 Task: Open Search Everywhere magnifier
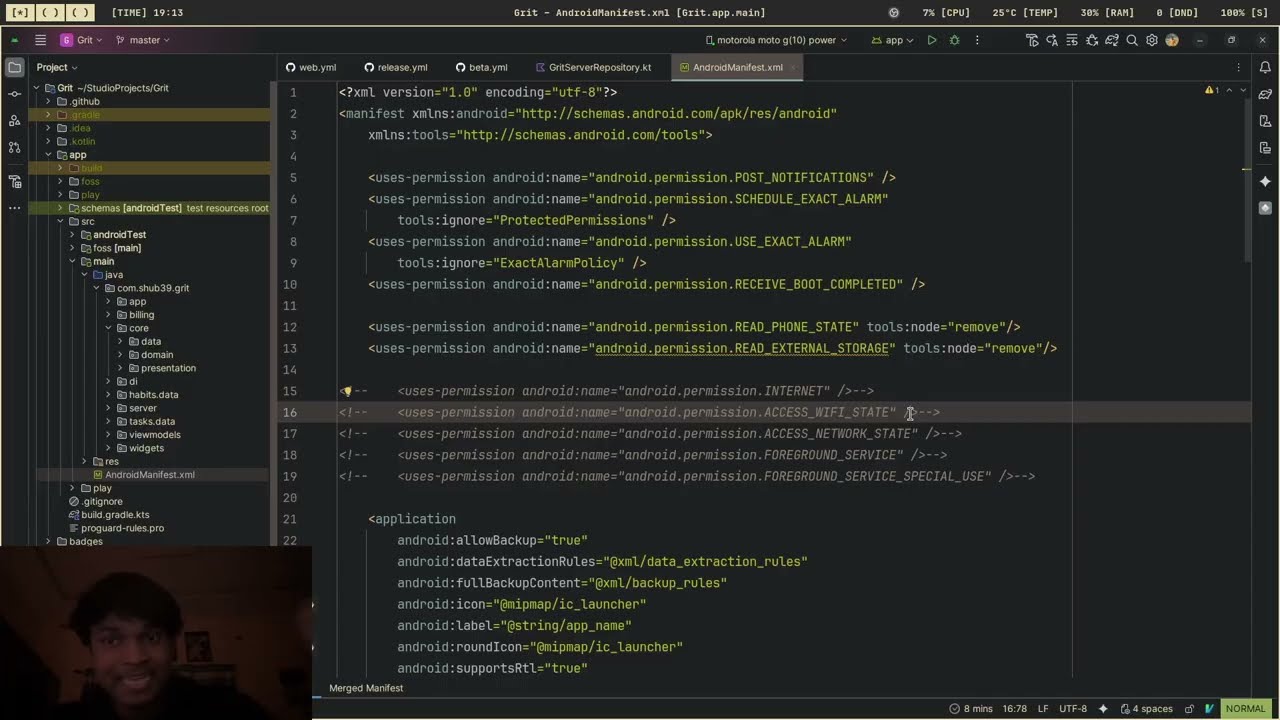[1132, 40]
